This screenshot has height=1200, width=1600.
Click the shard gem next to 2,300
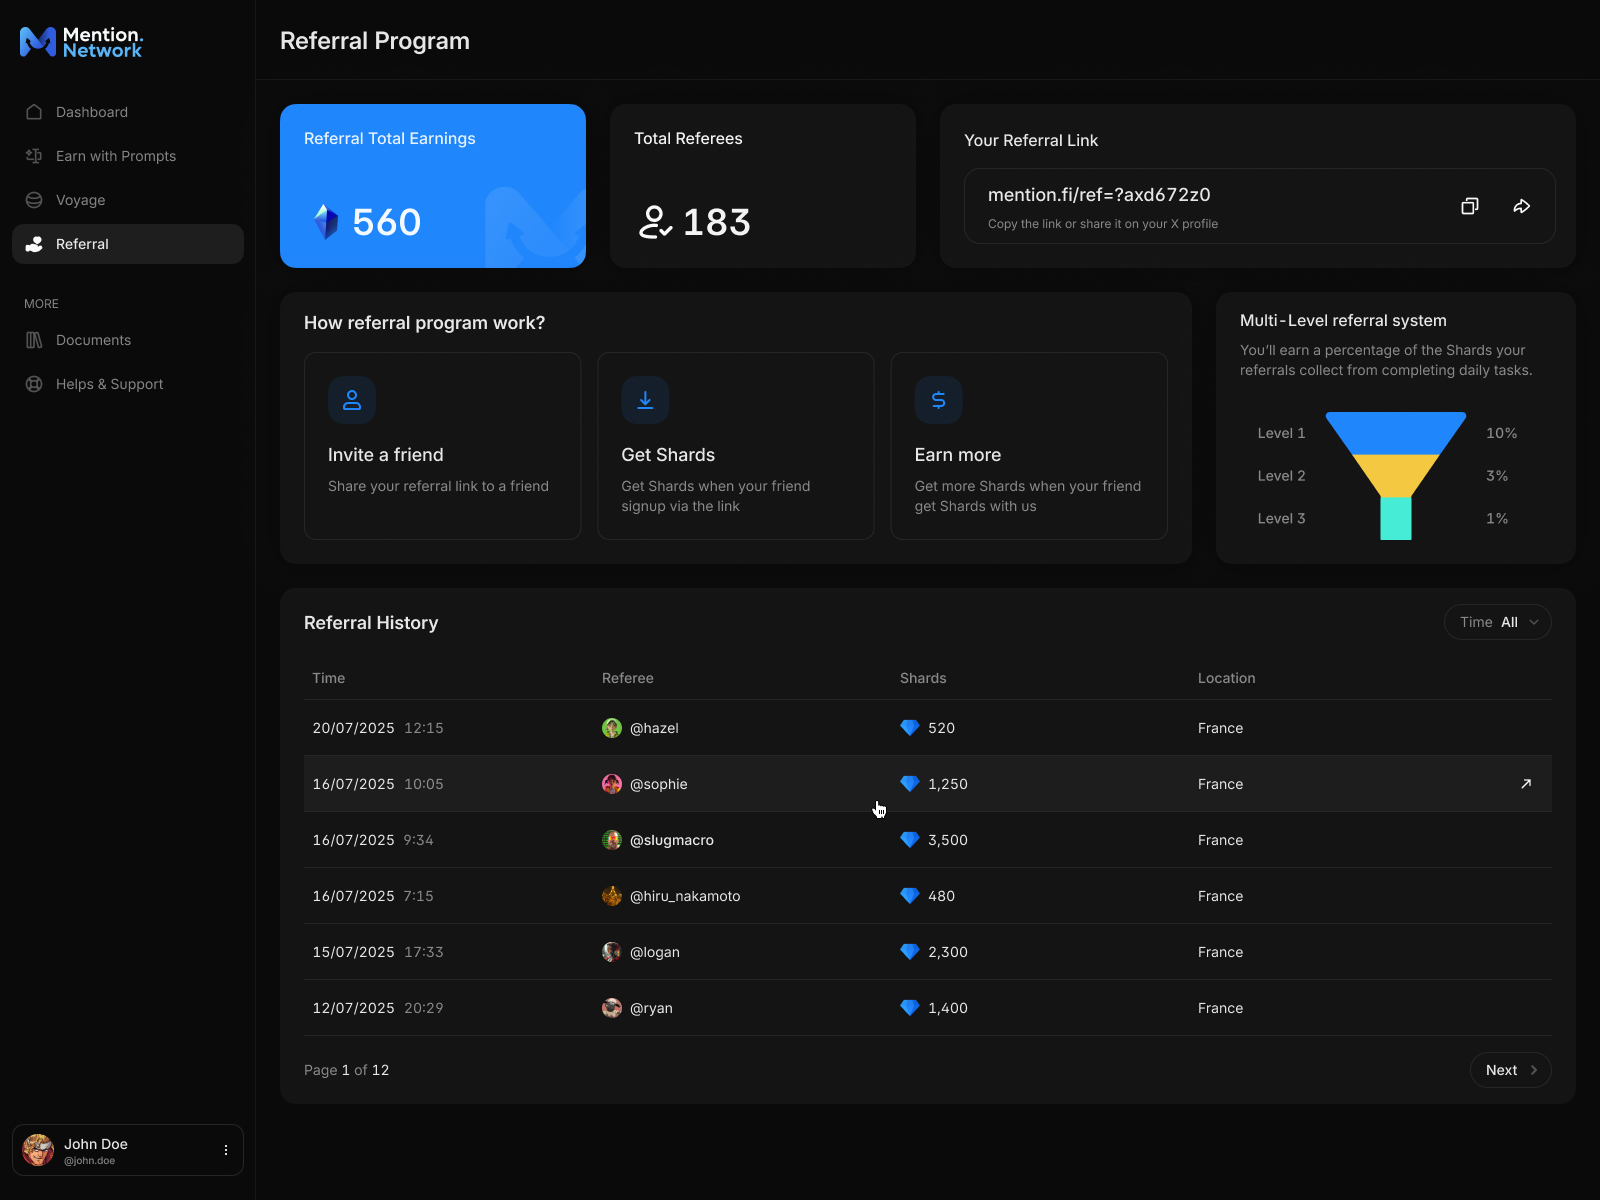910,952
